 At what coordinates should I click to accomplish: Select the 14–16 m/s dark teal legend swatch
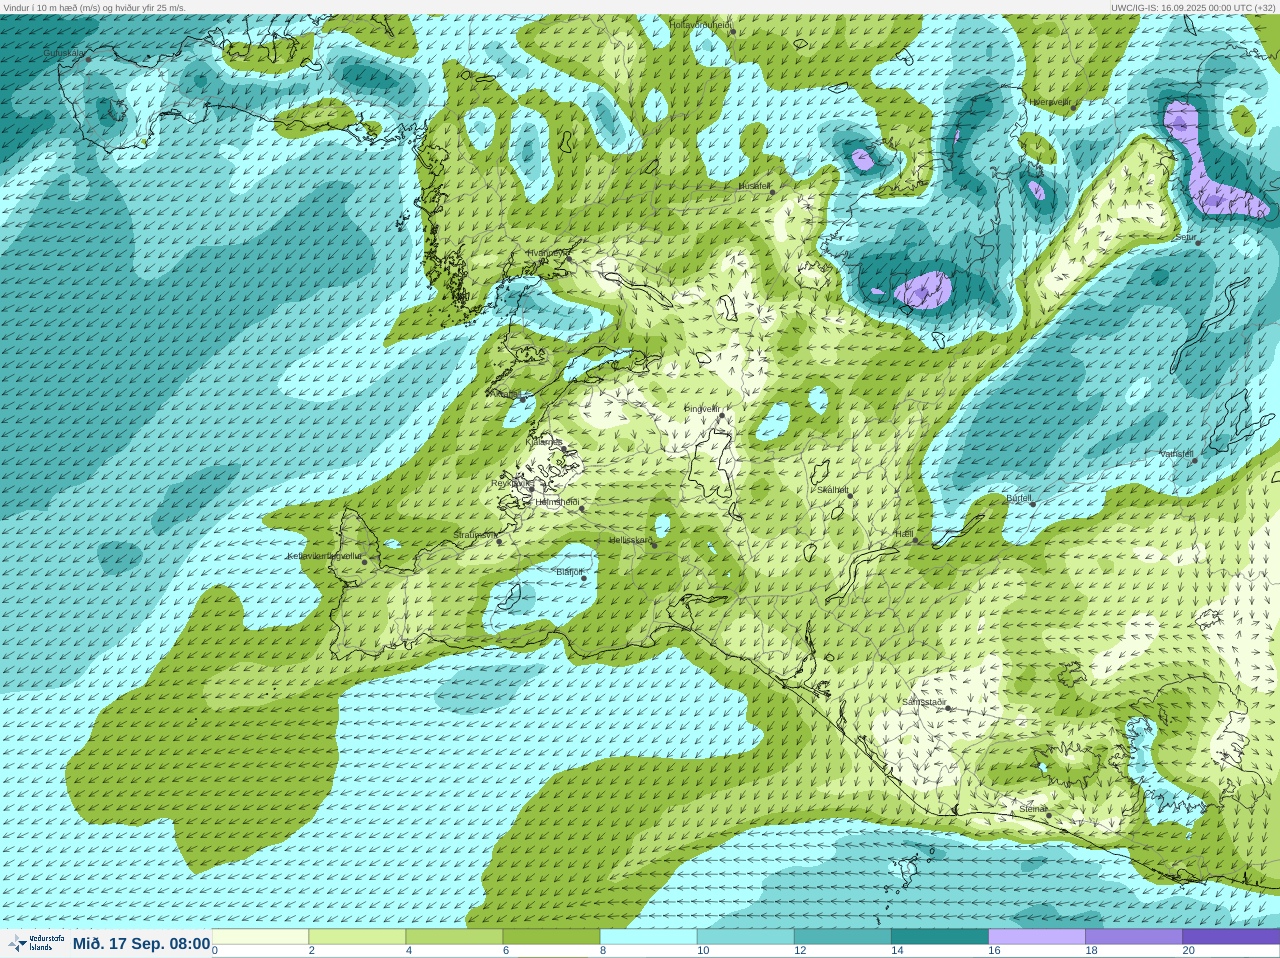[939, 937]
